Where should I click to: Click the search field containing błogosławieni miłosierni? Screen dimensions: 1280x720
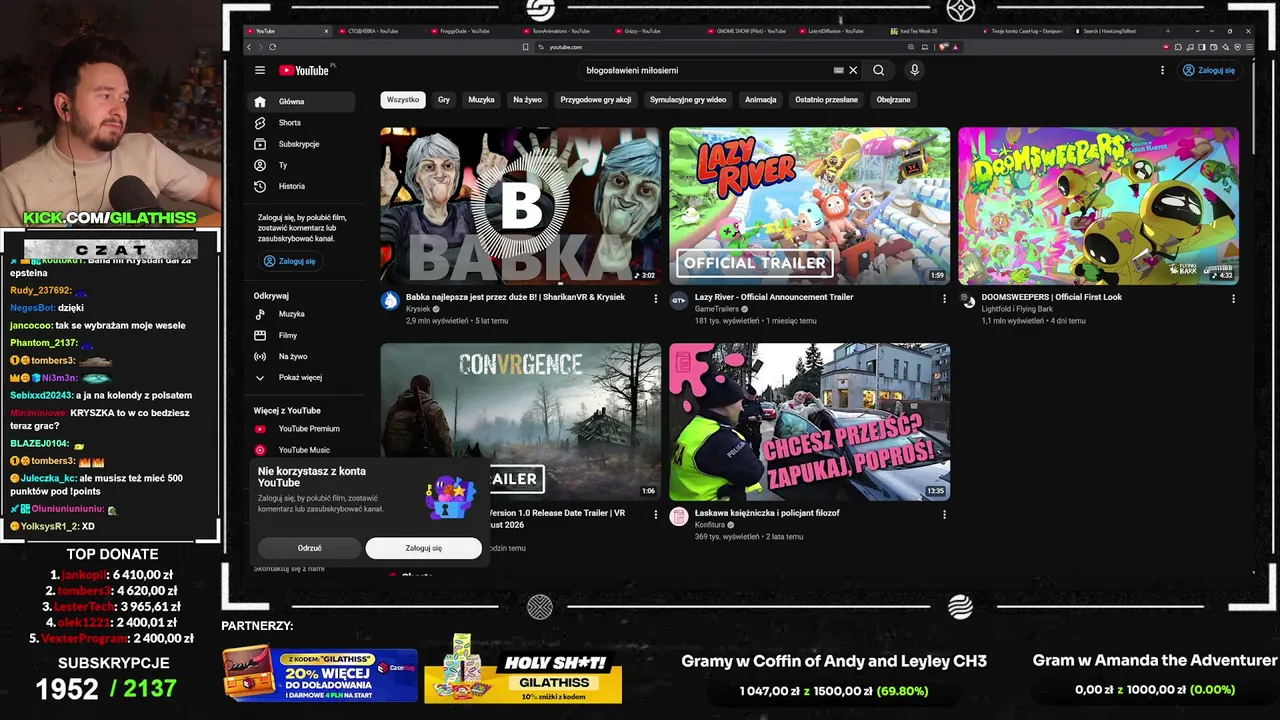point(706,70)
